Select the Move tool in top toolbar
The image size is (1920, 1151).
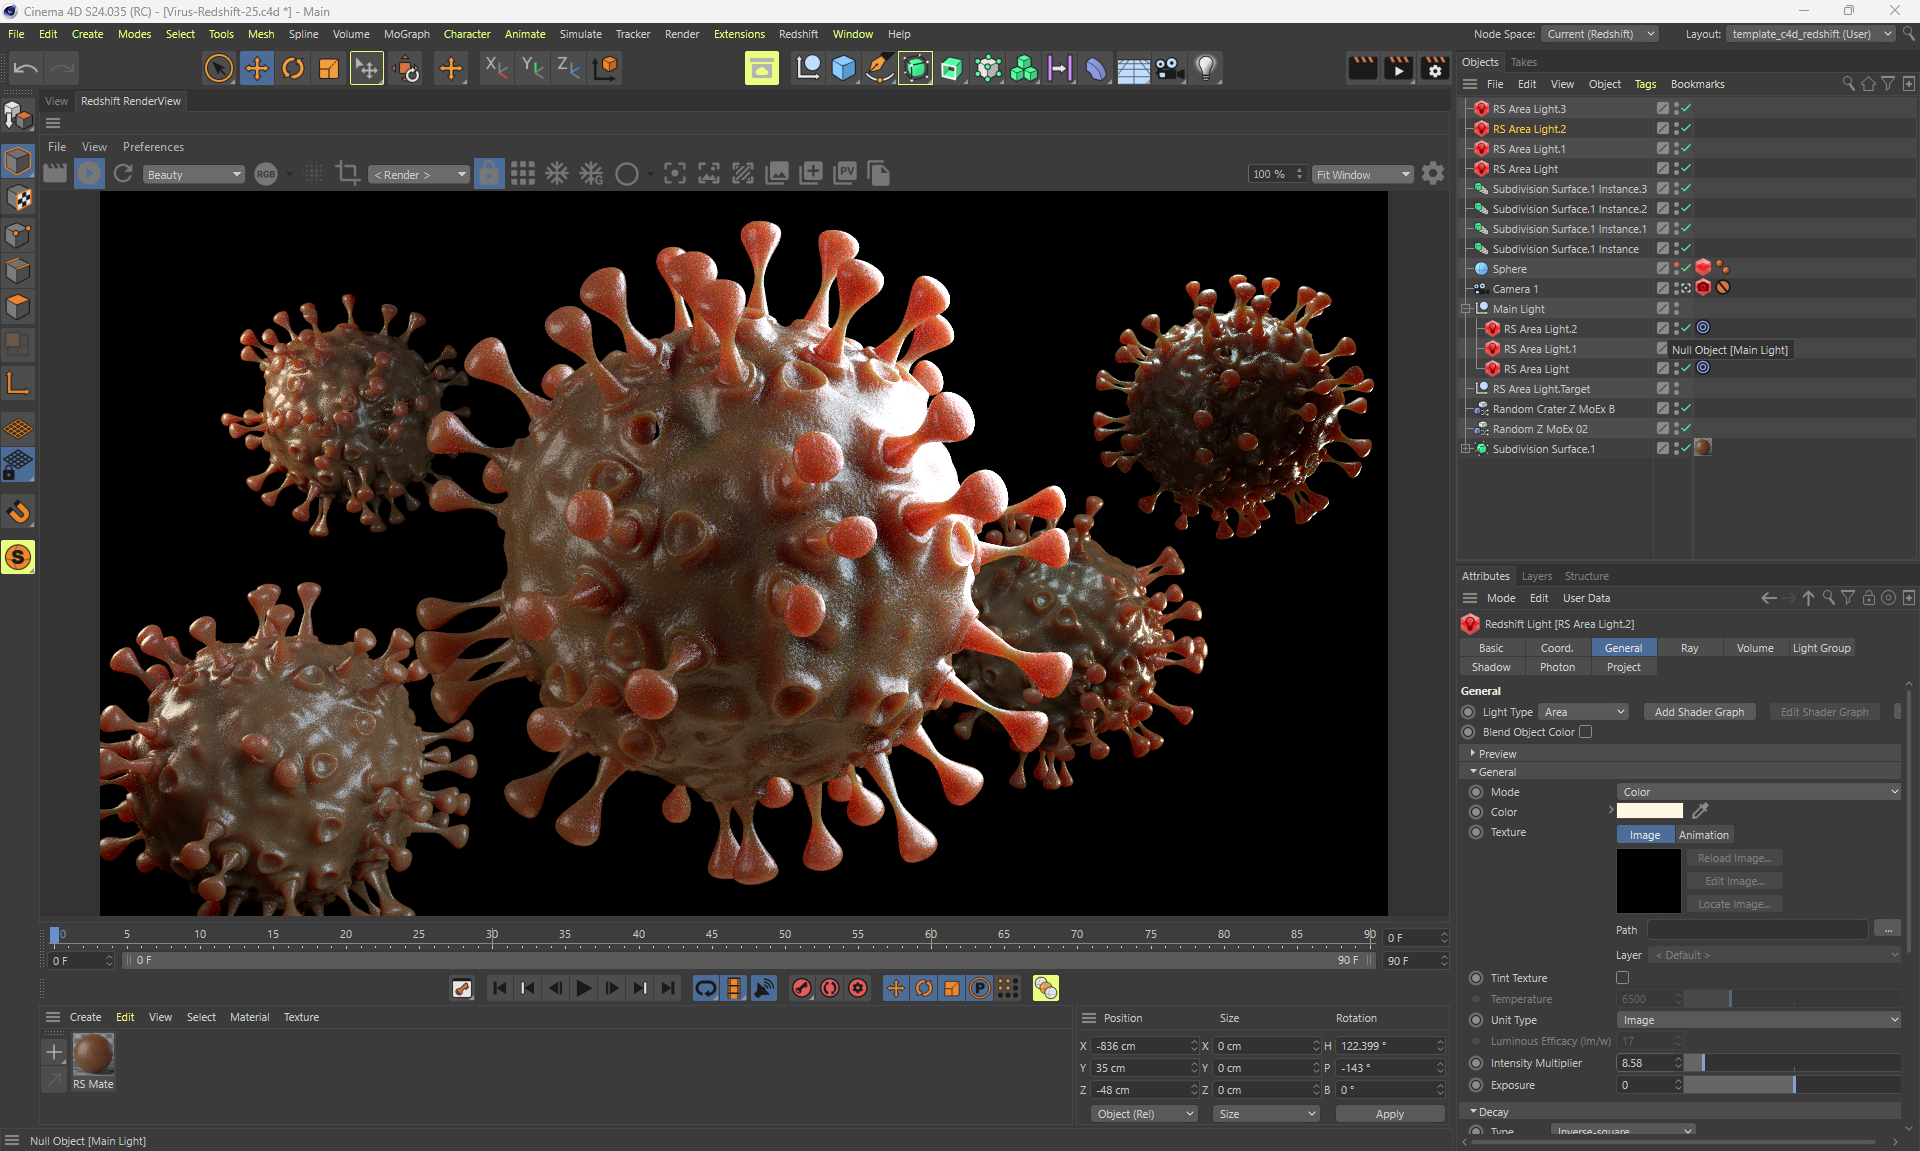(x=256, y=68)
